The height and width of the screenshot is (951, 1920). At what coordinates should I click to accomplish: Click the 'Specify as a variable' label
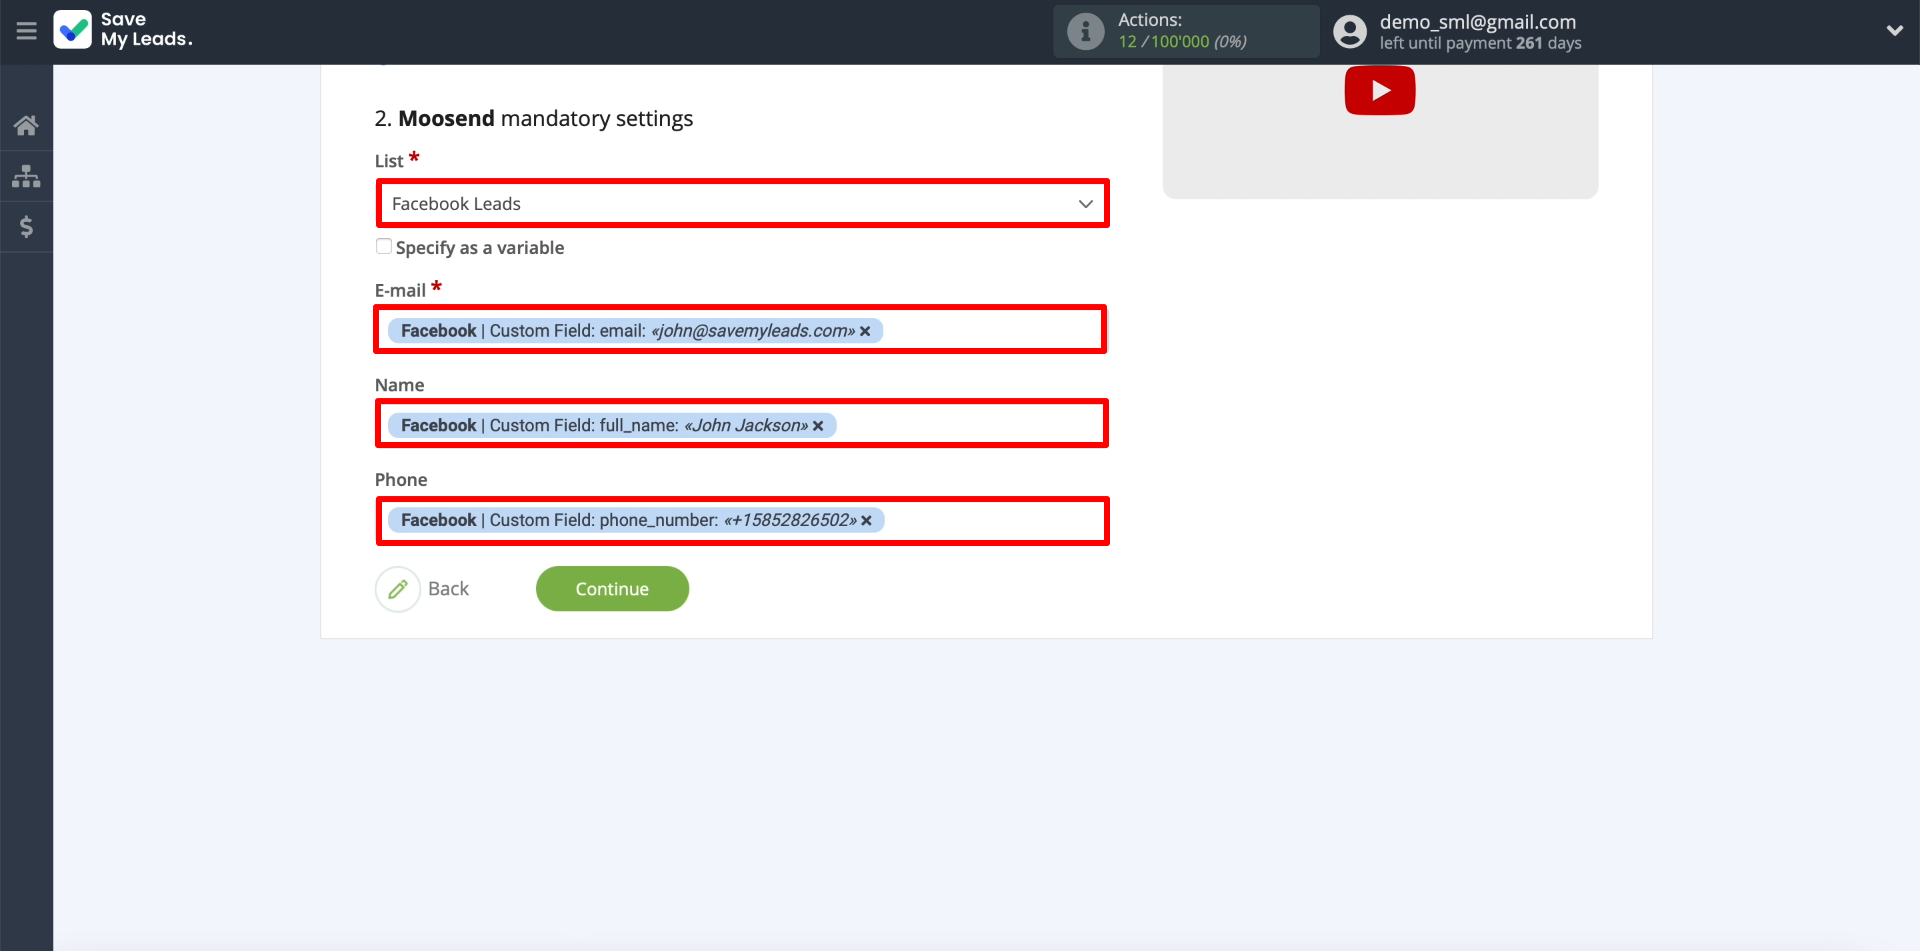tap(480, 248)
